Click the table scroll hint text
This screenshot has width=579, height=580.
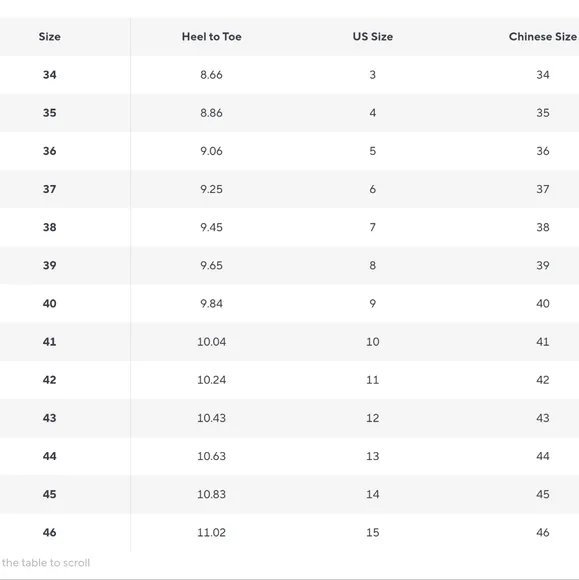point(46,563)
